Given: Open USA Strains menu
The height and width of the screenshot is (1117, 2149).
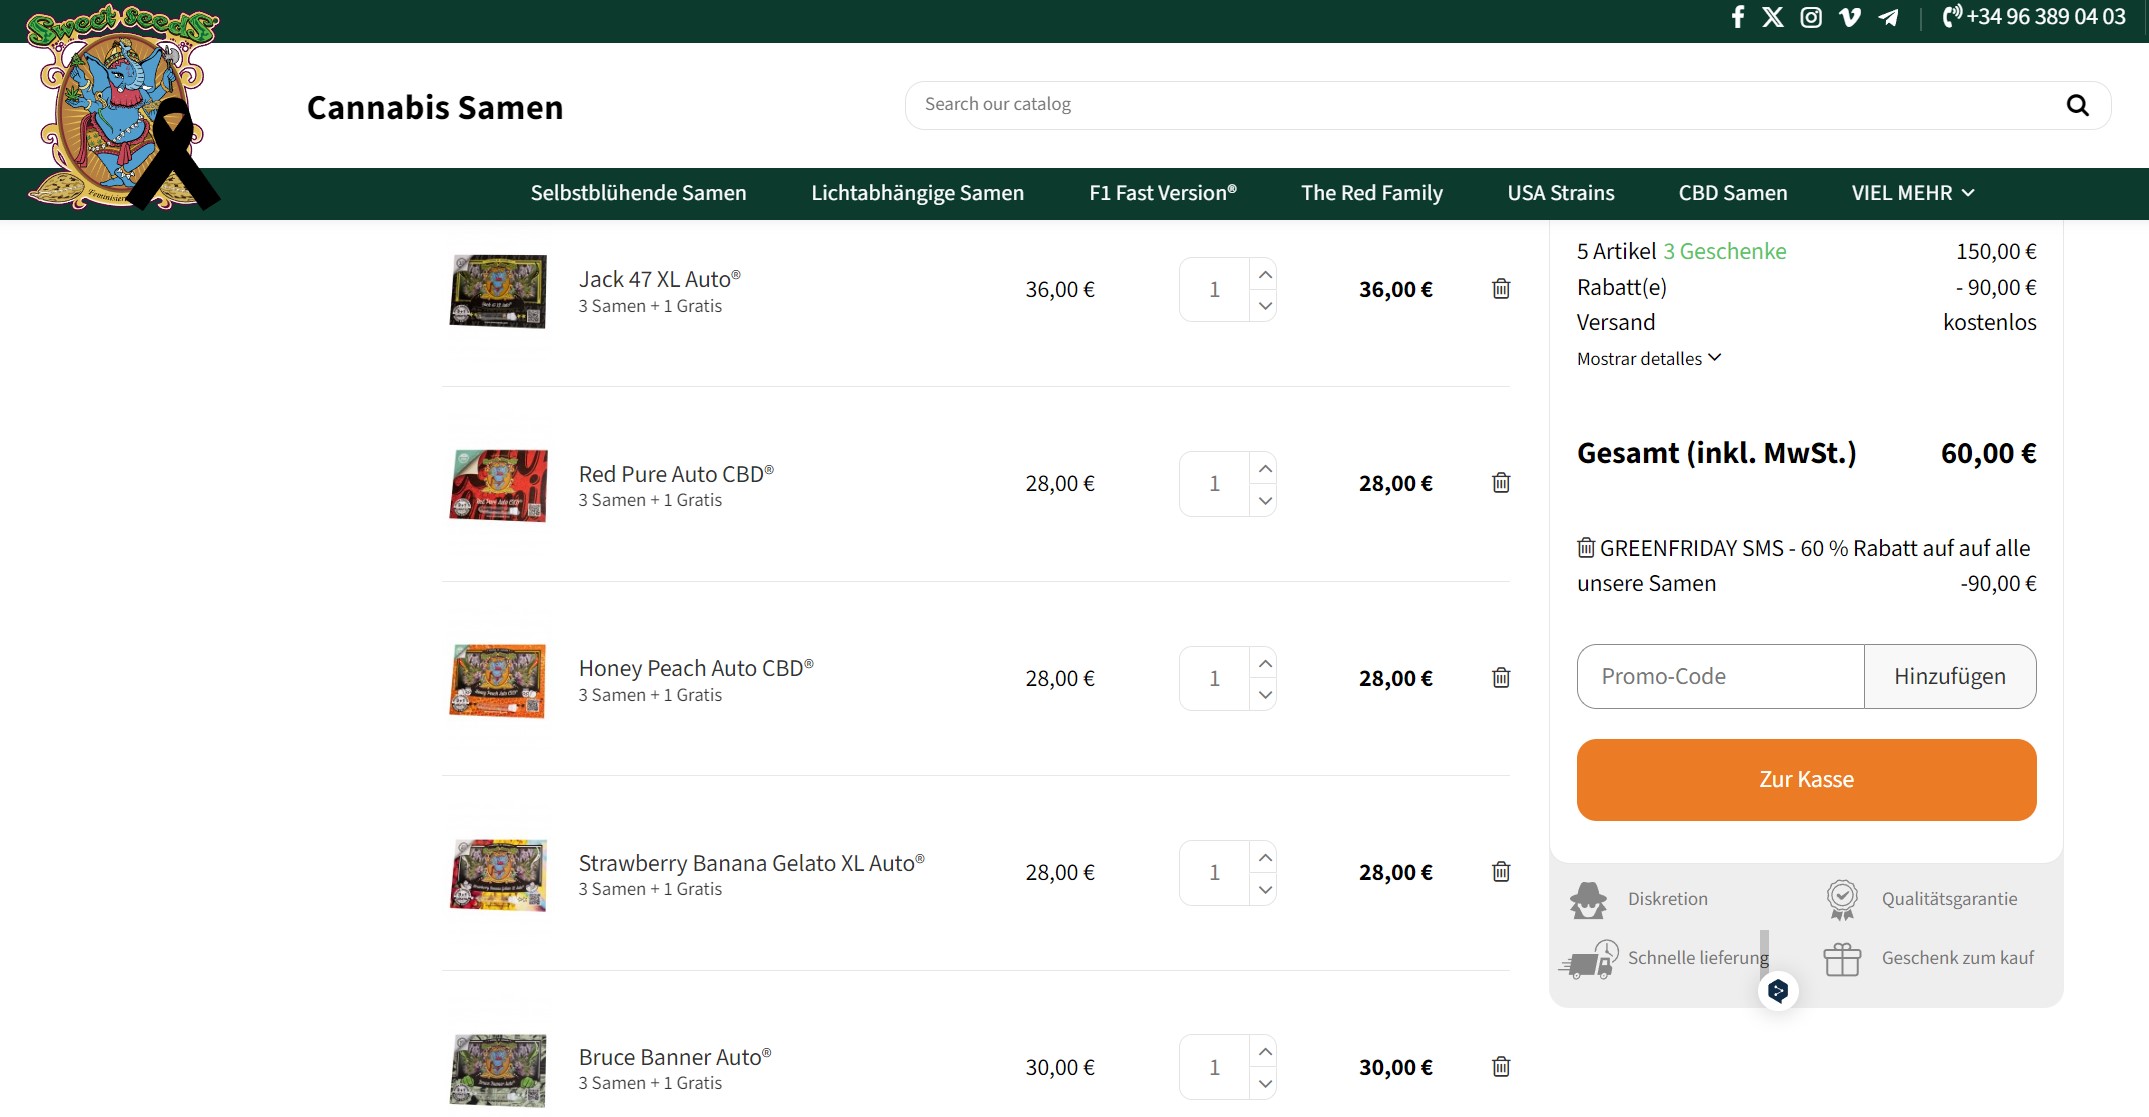Looking at the screenshot, I should 1561,193.
